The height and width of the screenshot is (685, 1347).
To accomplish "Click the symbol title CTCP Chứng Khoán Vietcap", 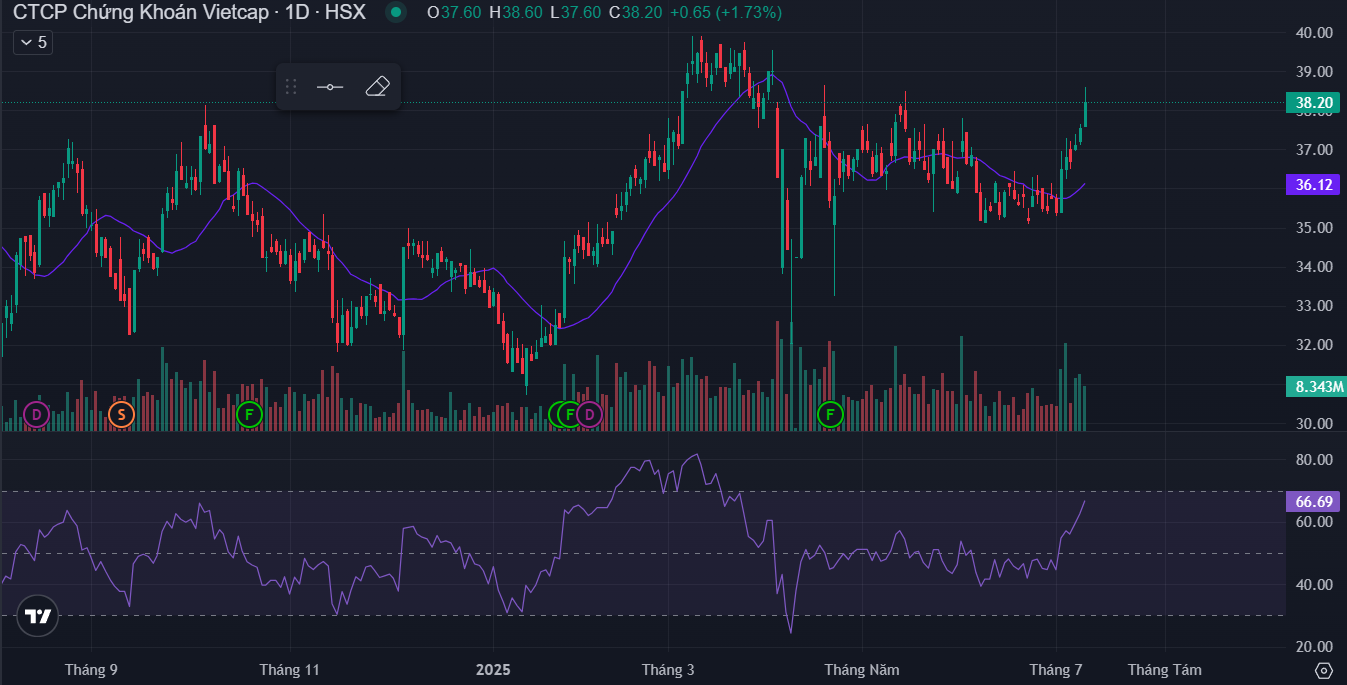I will click(141, 13).
